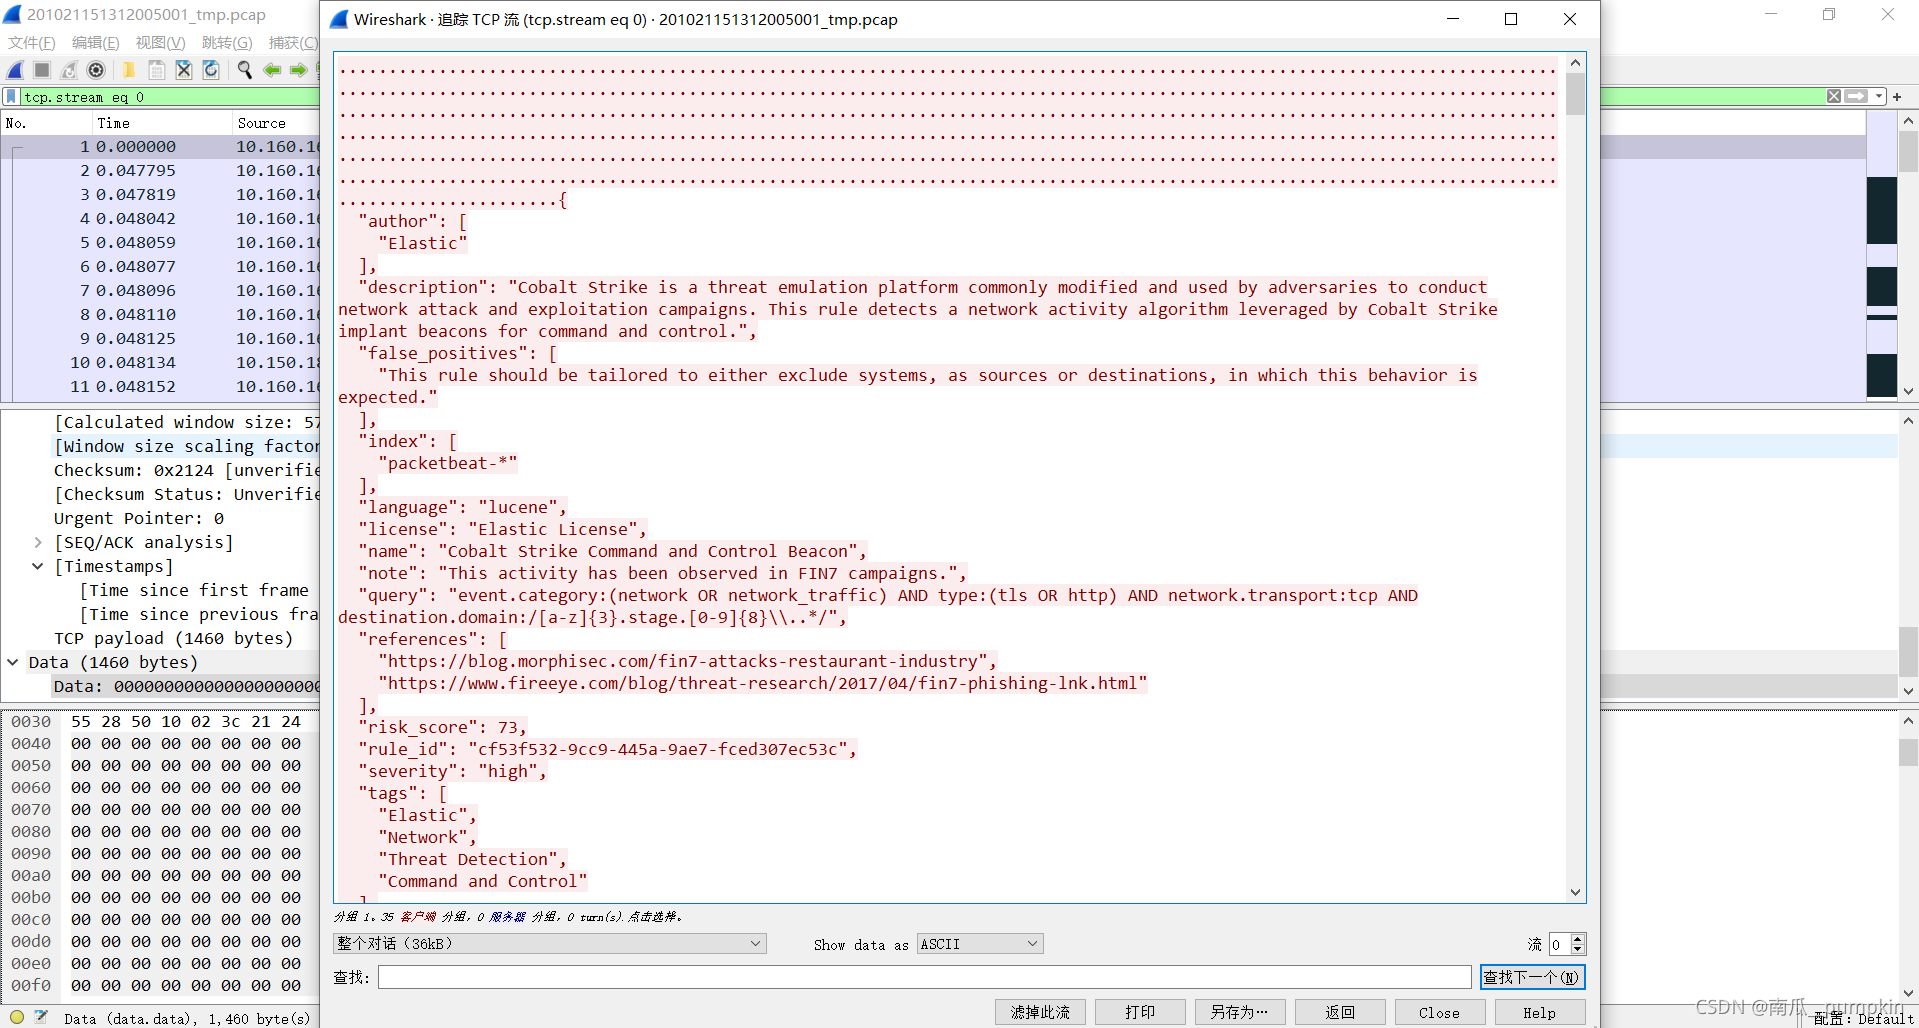Click stream content scrollbar thumb
Image resolution: width=1919 pixels, height=1028 pixels.
click(1575, 95)
